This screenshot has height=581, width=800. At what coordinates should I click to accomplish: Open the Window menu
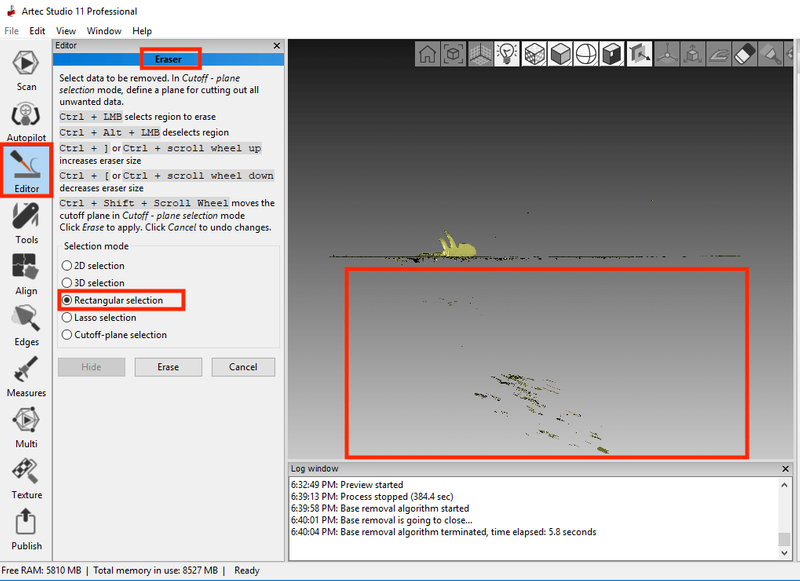point(104,31)
